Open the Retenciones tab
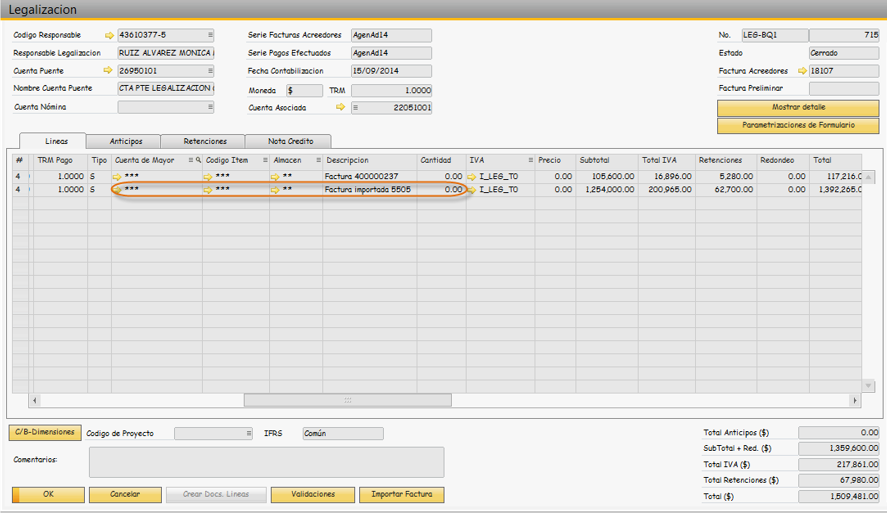Screen dimensions: 887x513 (x=205, y=141)
